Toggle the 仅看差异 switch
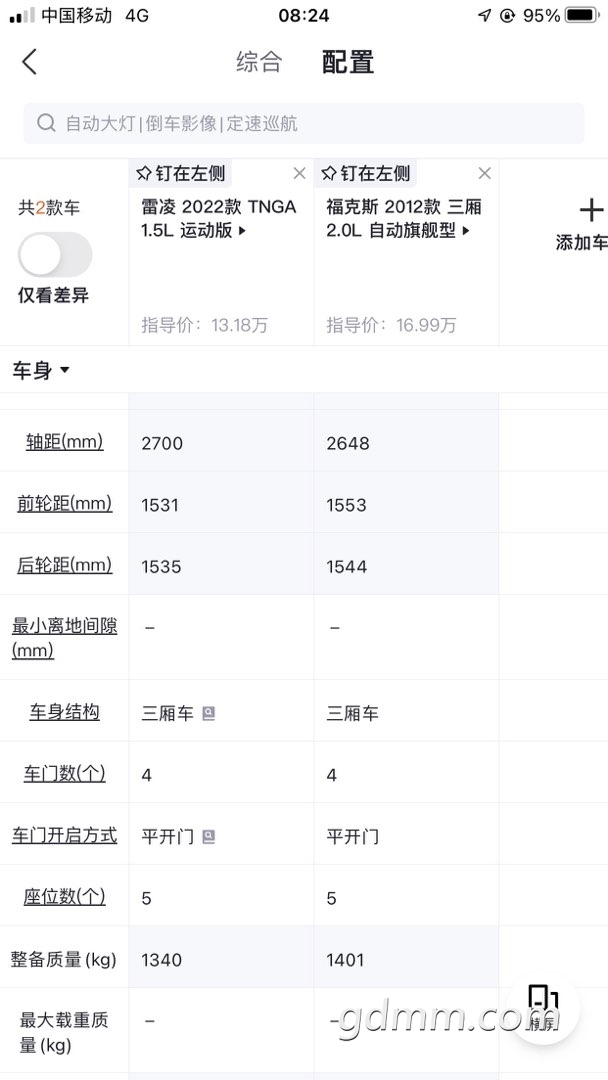This screenshot has width=608, height=1080. point(55,255)
